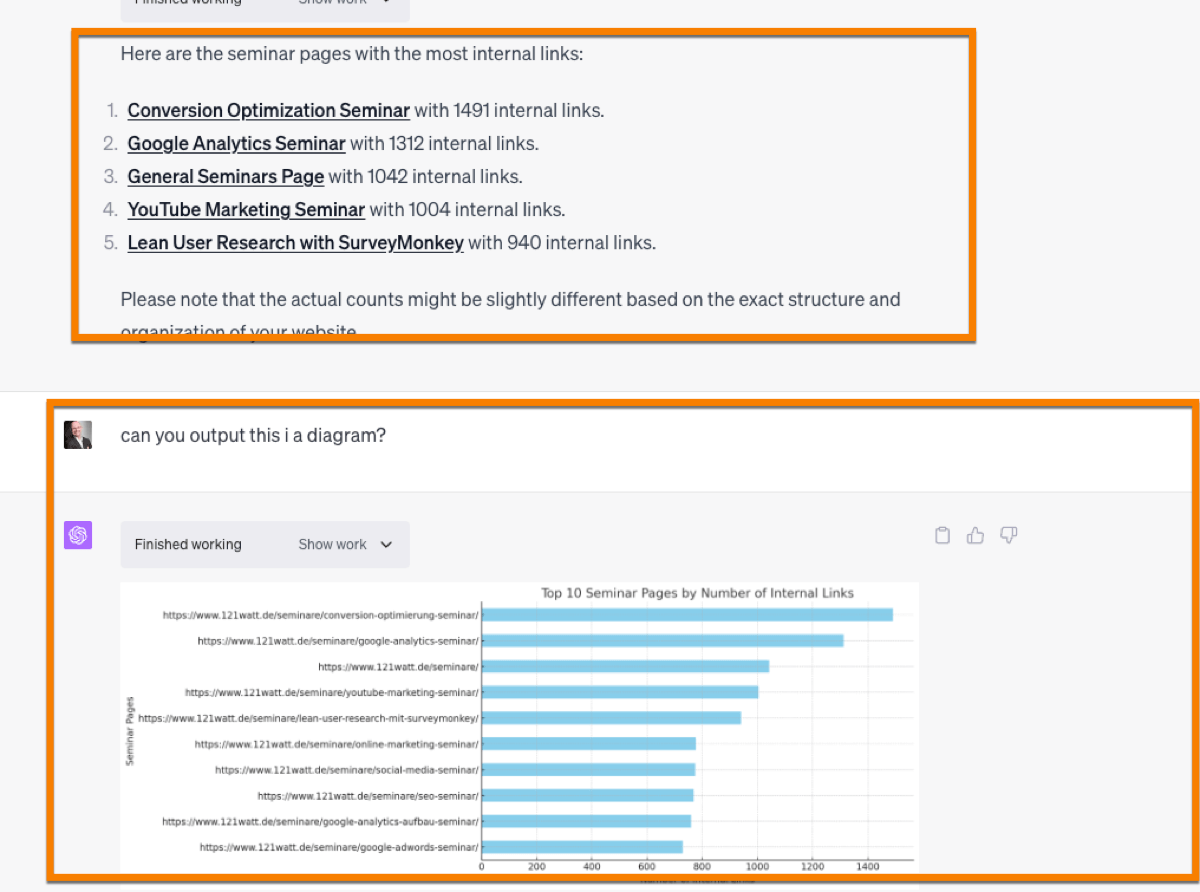The image size is (1200, 892).
Task: Click the google-analytics-seminar bar in chart
Action: pyautogui.click(x=661, y=641)
